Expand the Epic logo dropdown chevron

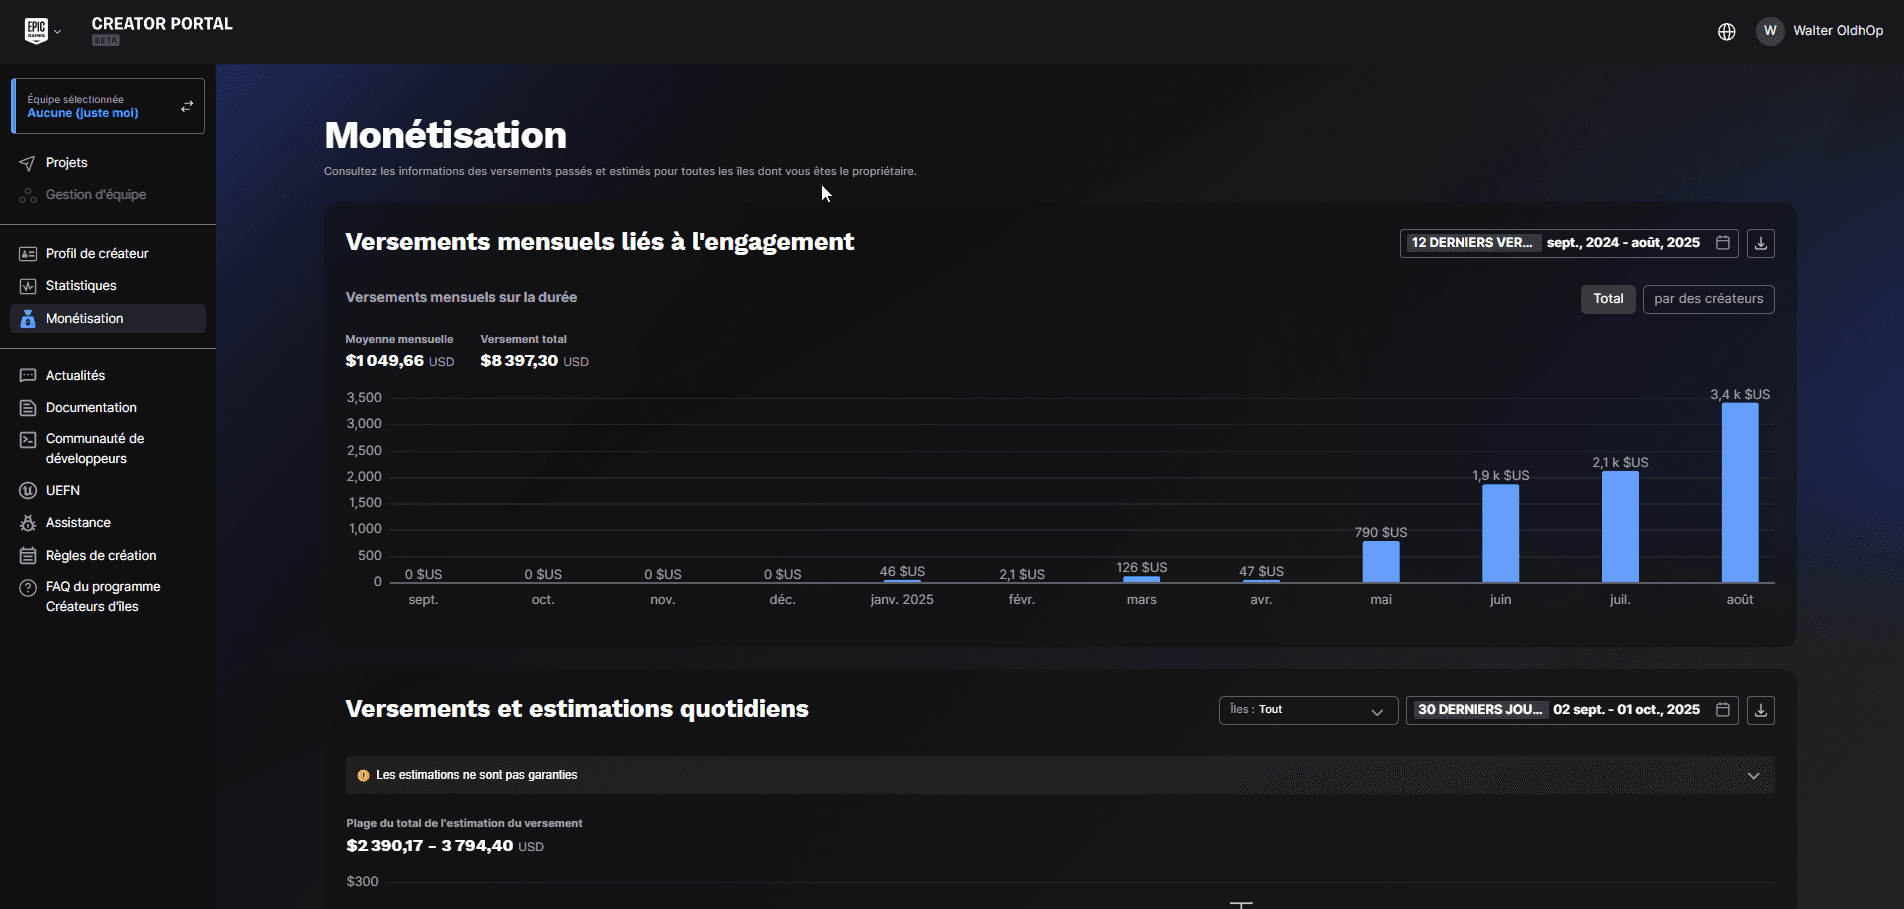58,32
